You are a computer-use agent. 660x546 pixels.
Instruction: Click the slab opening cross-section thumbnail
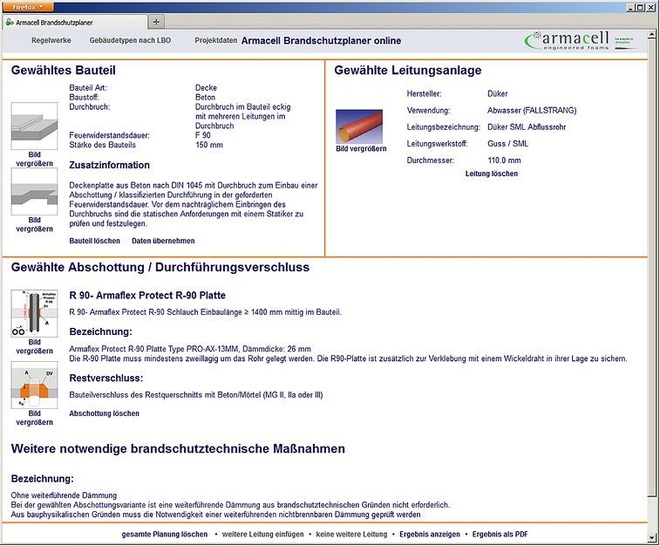click(x=35, y=192)
